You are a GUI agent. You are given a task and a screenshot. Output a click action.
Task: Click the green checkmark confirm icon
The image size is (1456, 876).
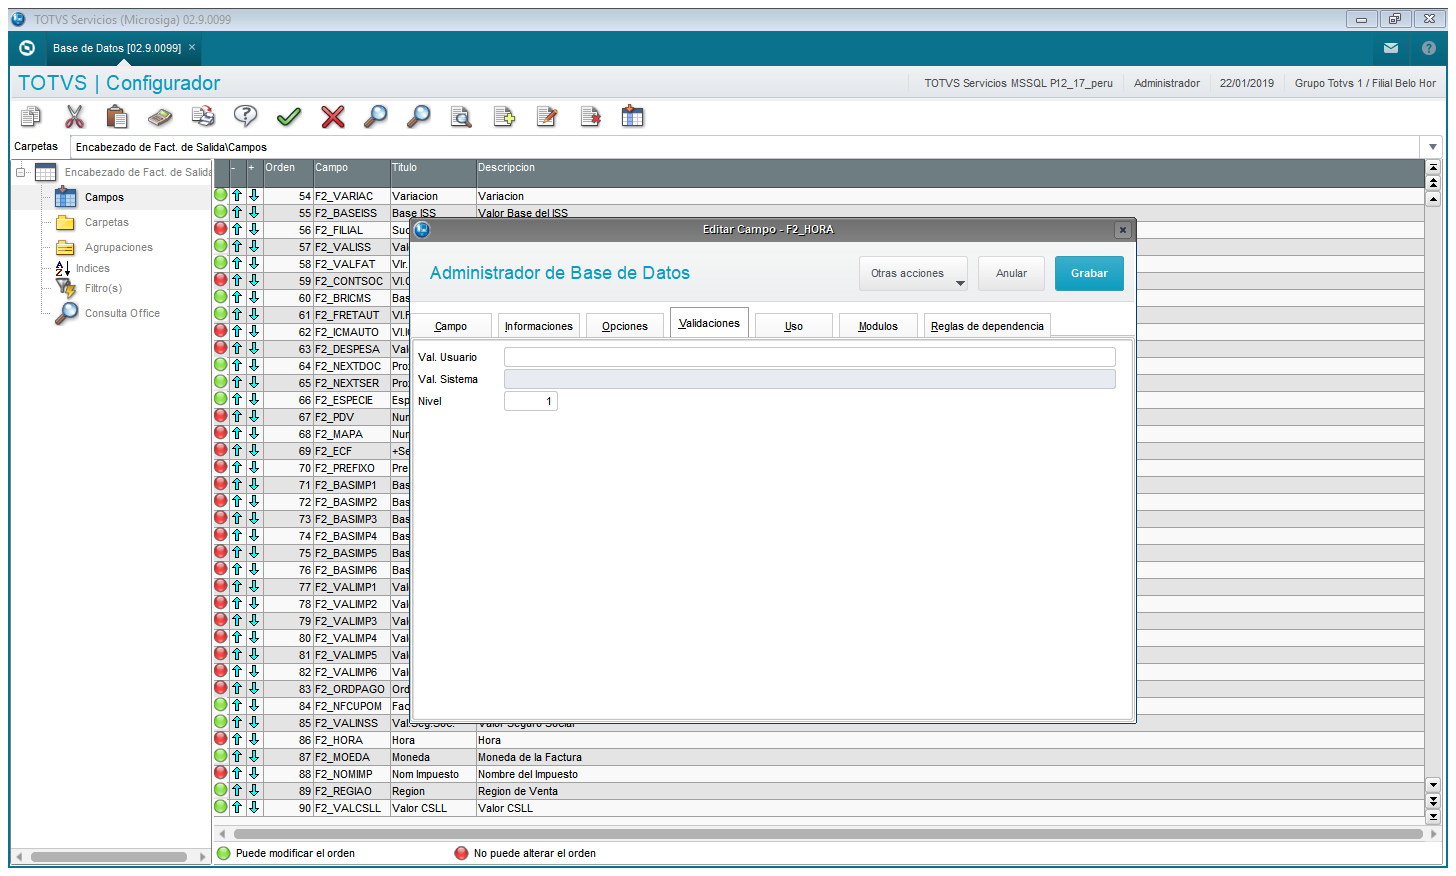pyautogui.click(x=289, y=117)
